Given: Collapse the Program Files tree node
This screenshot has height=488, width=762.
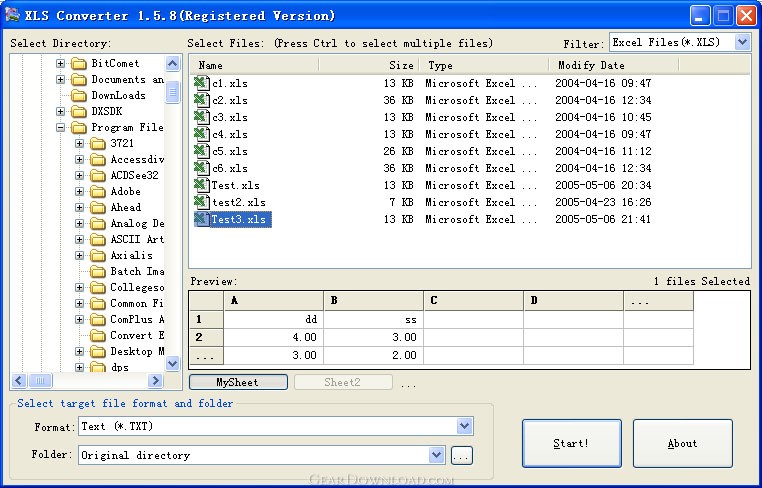Looking at the screenshot, I should point(61,128).
